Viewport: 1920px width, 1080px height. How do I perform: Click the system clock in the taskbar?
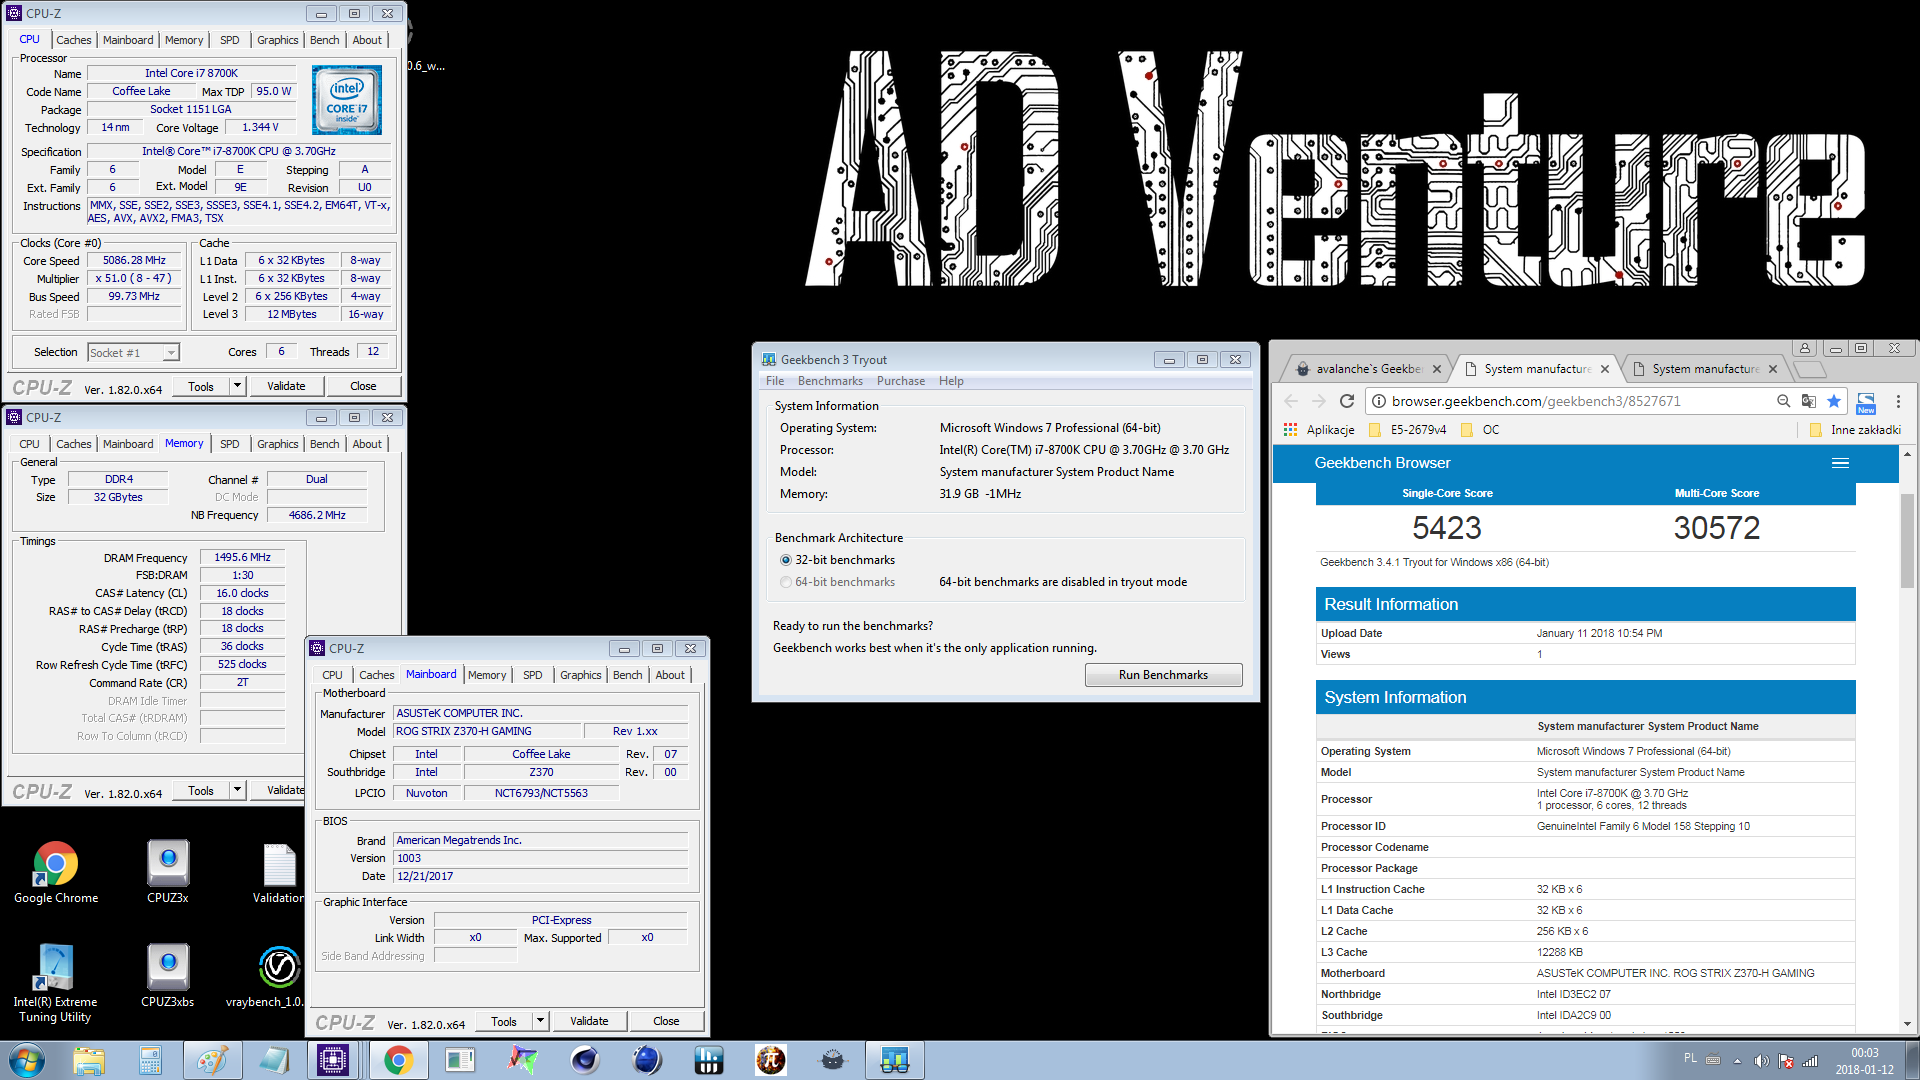pyautogui.click(x=1864, y=1061)
